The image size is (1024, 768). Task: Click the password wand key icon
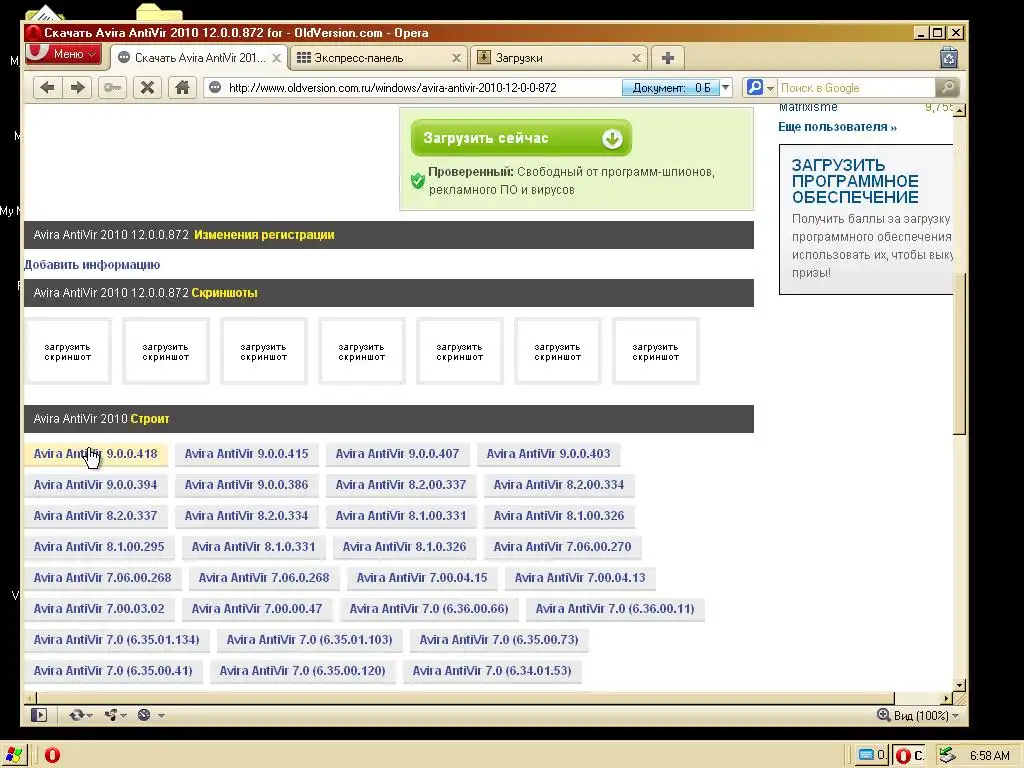(112, 88)
